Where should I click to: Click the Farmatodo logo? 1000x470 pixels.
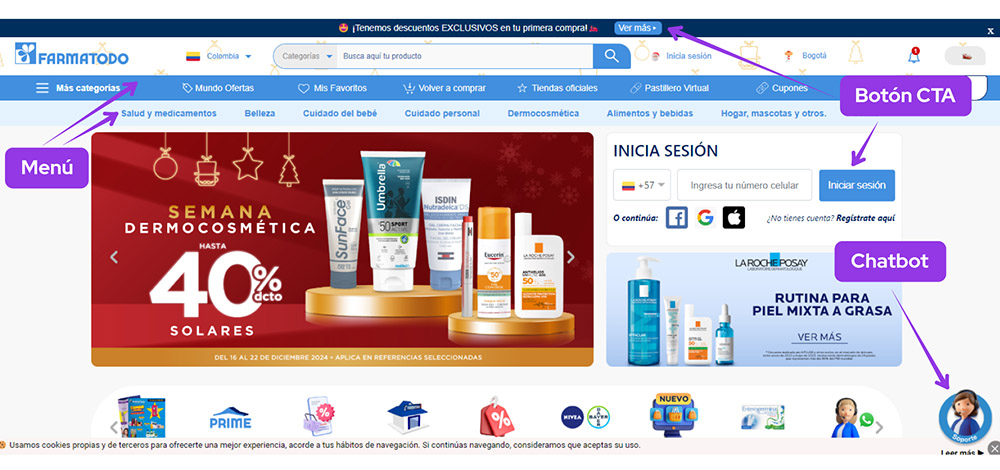point(71,55)
